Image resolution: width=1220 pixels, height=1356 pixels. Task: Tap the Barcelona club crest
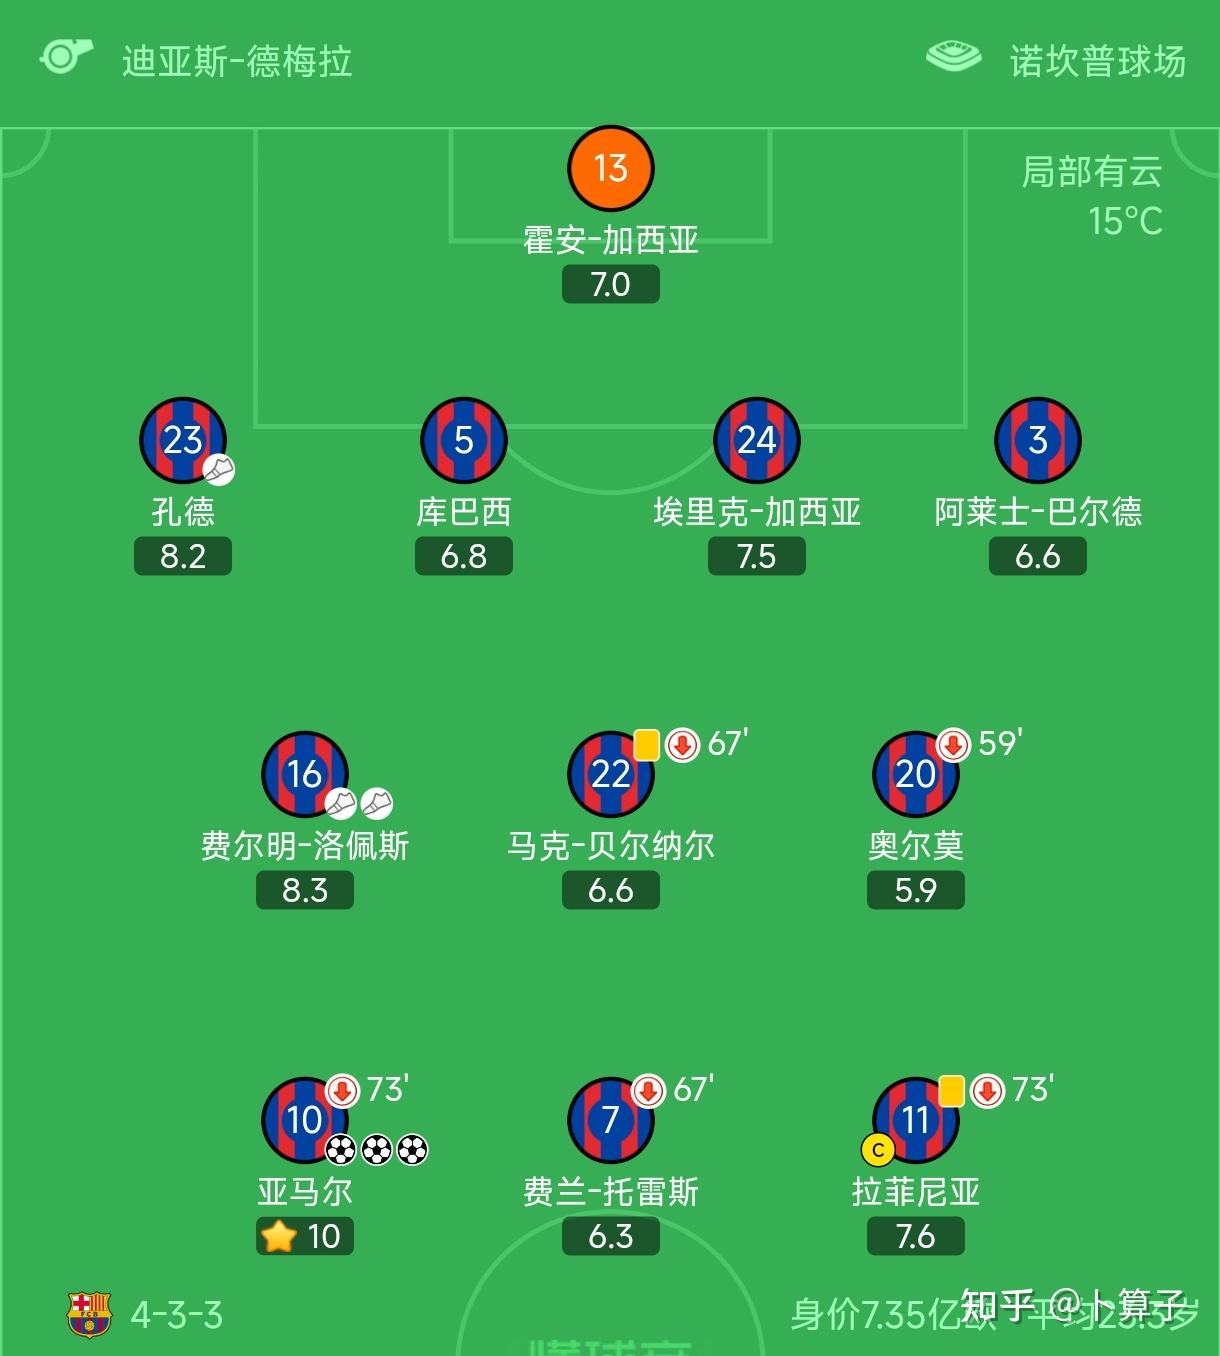click(89, 1313)
